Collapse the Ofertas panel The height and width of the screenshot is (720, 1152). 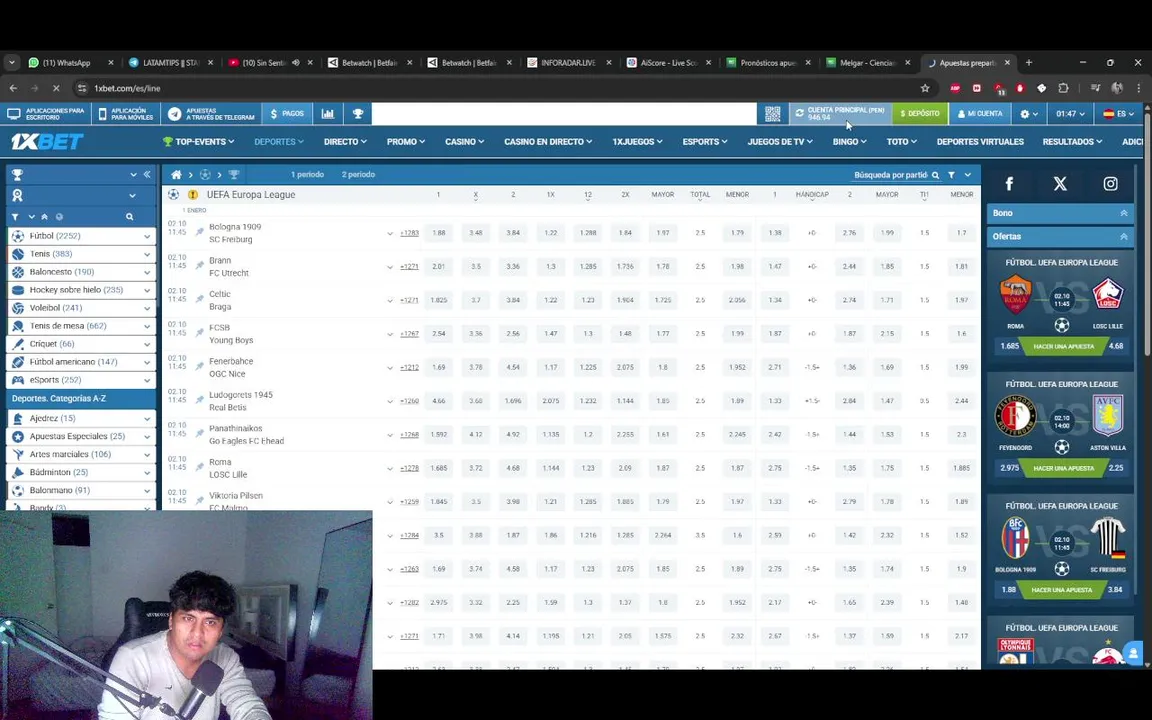click(x=1123, y=237)
